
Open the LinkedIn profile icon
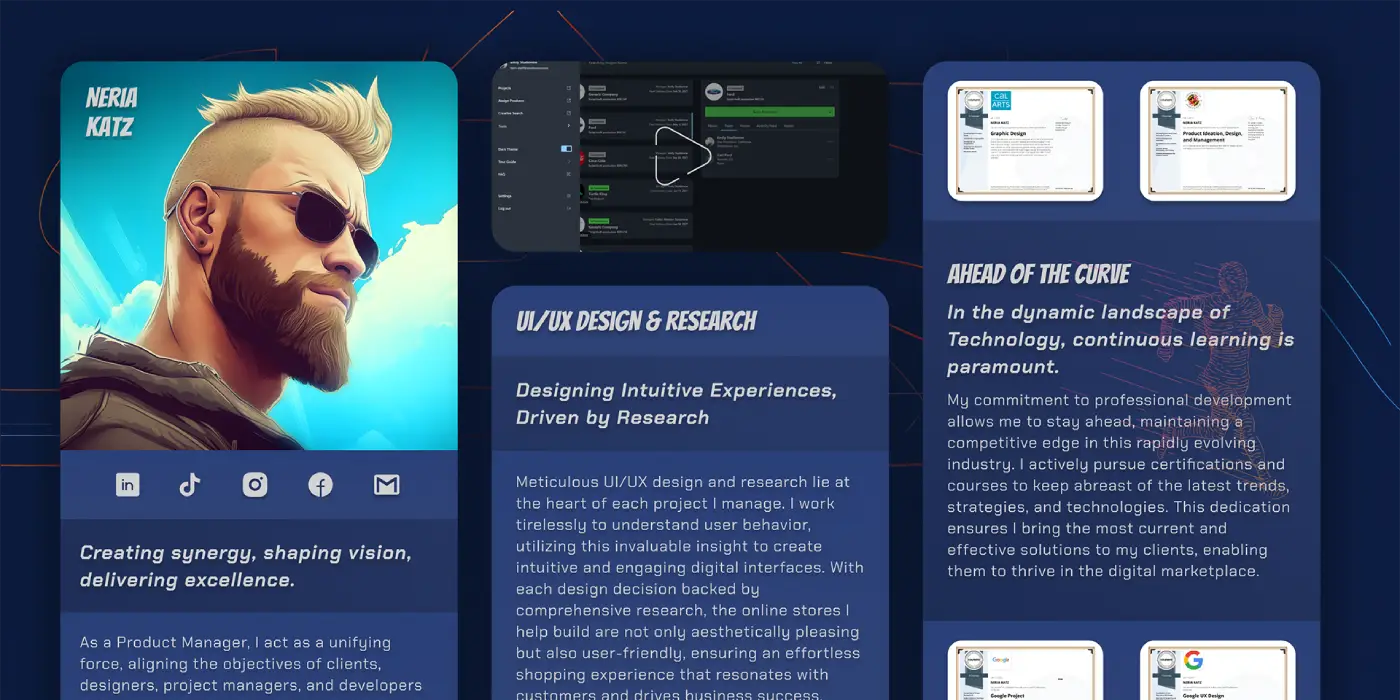point(127,485)
